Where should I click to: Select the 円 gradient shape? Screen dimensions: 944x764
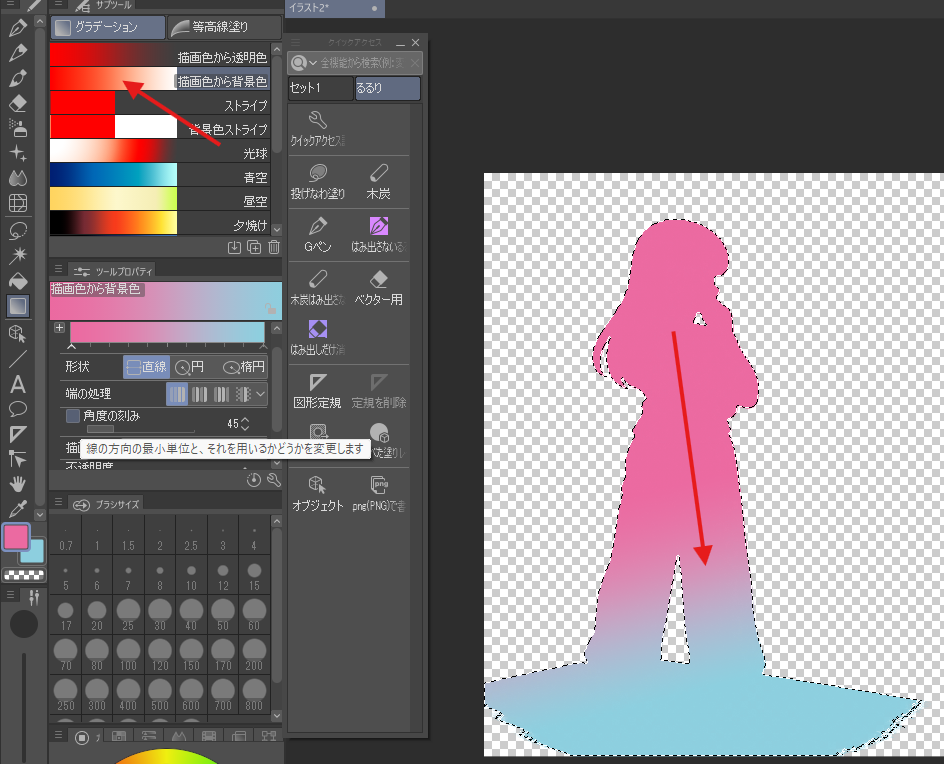point(190,367)
